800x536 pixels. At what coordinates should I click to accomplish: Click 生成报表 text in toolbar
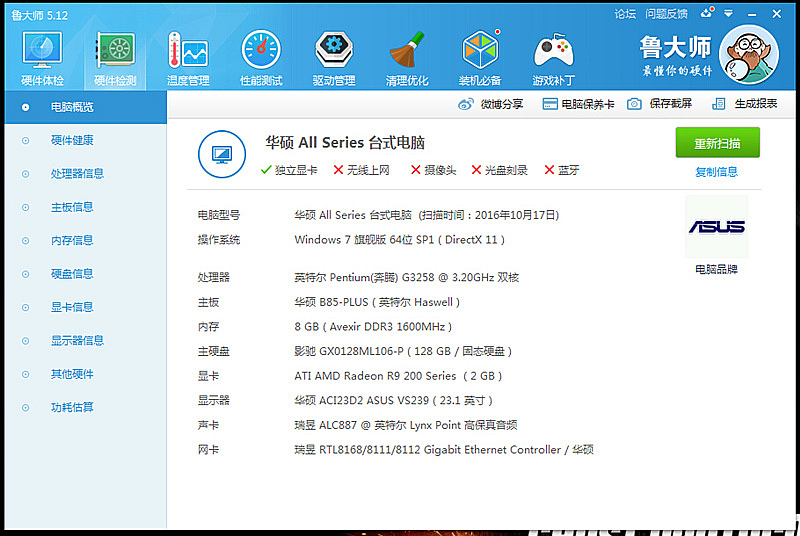tap(756, 104)
